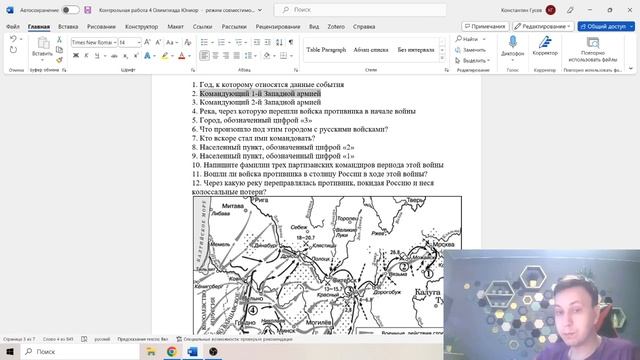Open Chrome from the taskbar

point(171,351)
